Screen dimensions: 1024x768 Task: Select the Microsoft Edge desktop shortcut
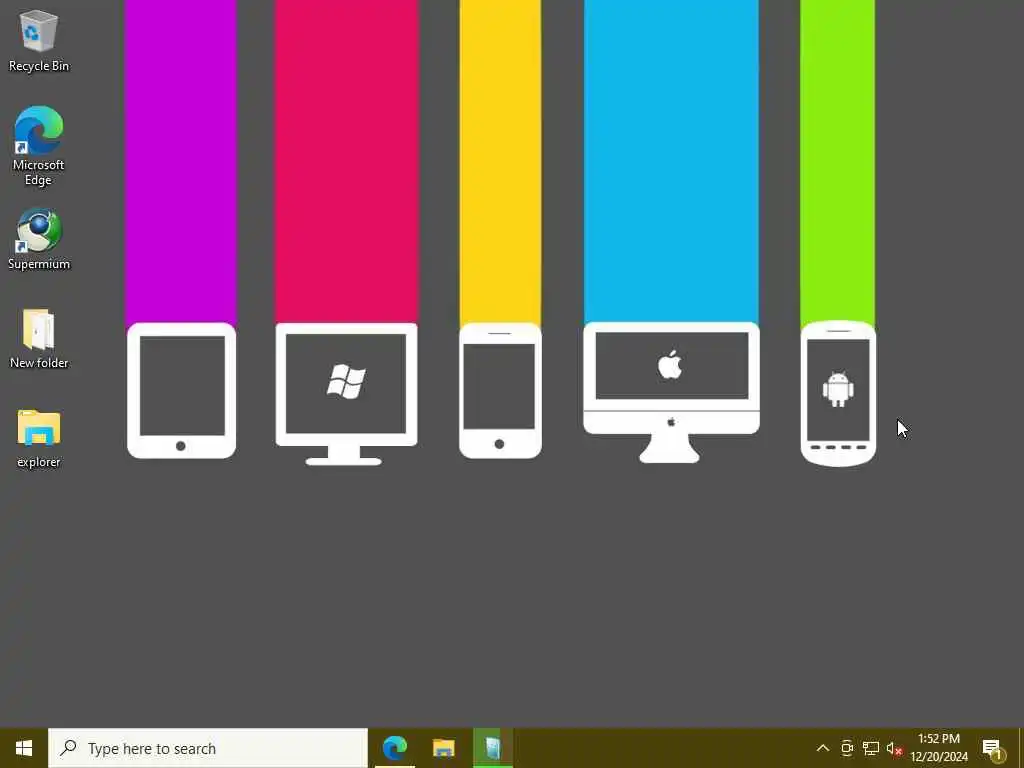[x=39, y=146]
